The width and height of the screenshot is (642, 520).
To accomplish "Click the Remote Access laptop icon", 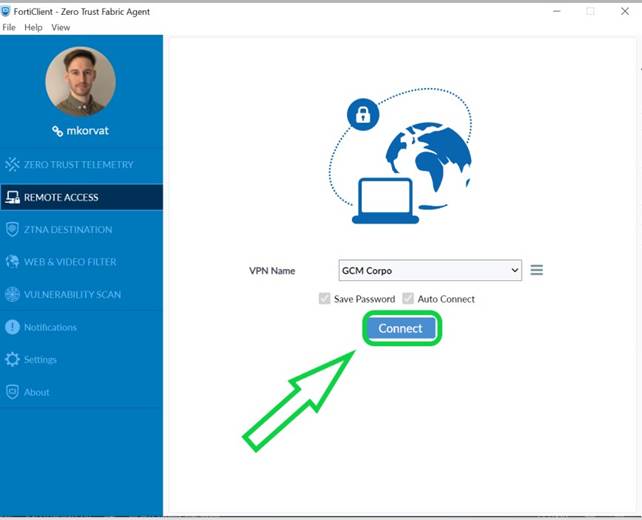I will [x=12, y=197].
